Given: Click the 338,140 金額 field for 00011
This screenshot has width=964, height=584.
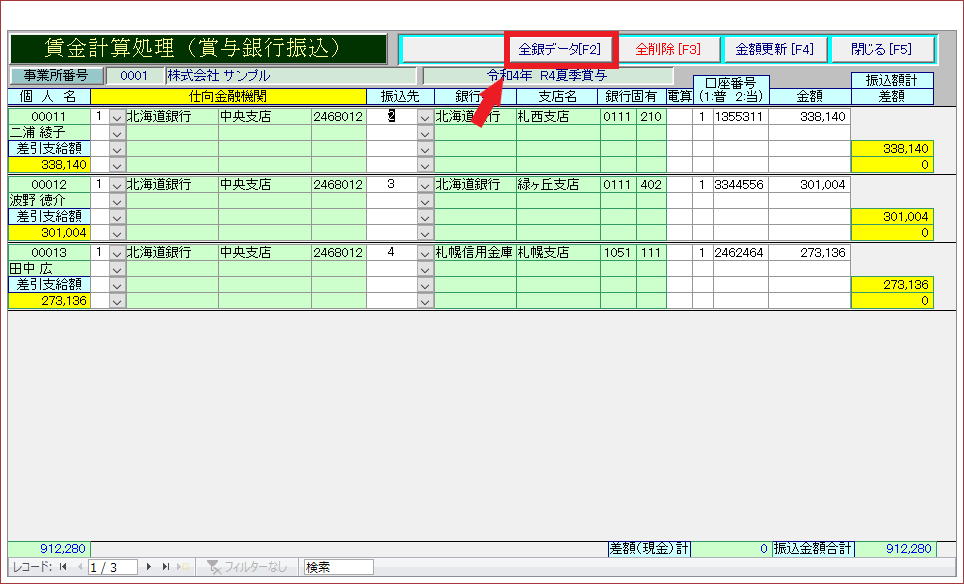Looking at the screenshot, I should [808, 117].
